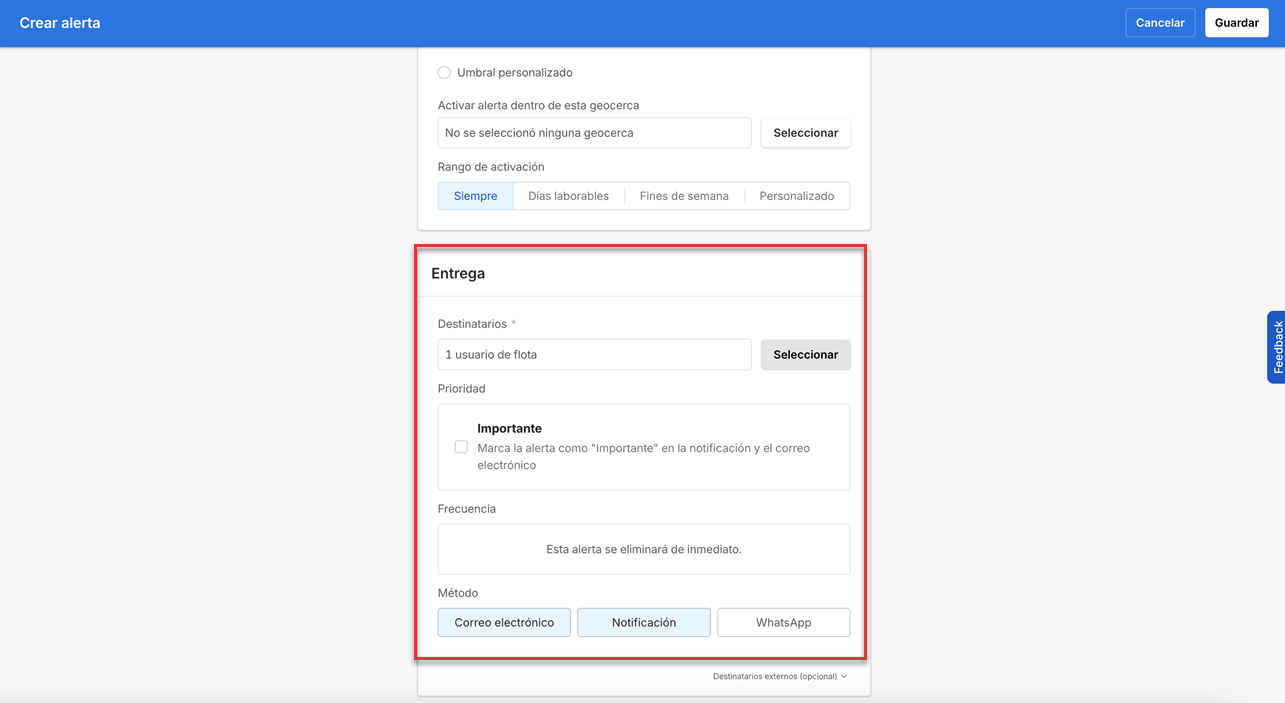Select recipients via the Seleccionar button
The image size is (1285, 703).
805,354
